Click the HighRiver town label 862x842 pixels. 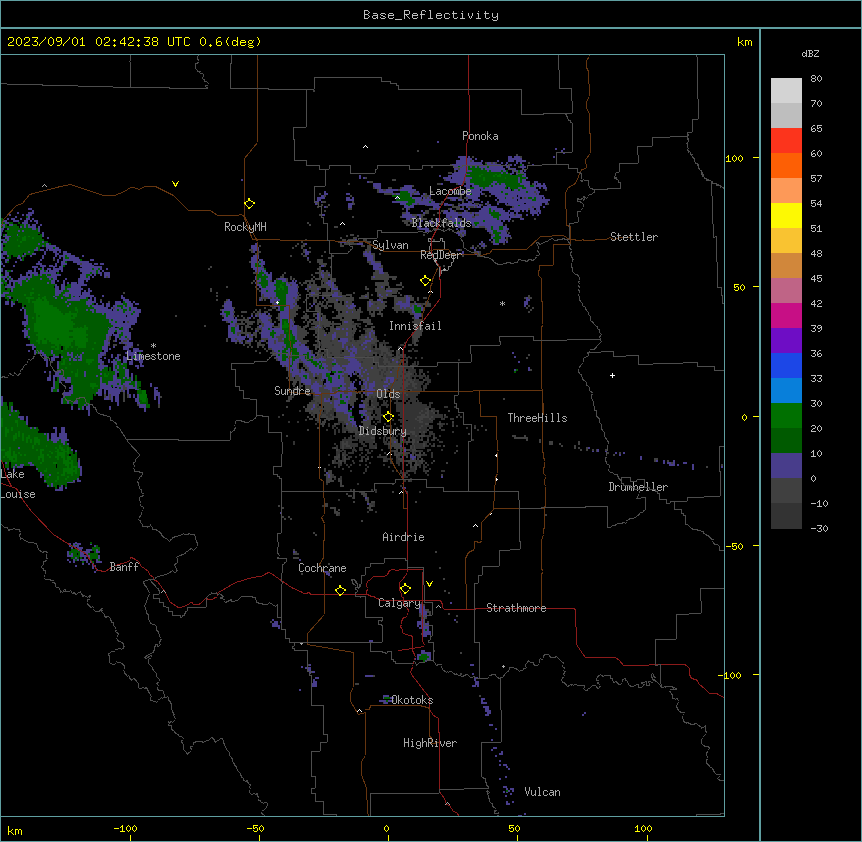(x=430, y=743)
